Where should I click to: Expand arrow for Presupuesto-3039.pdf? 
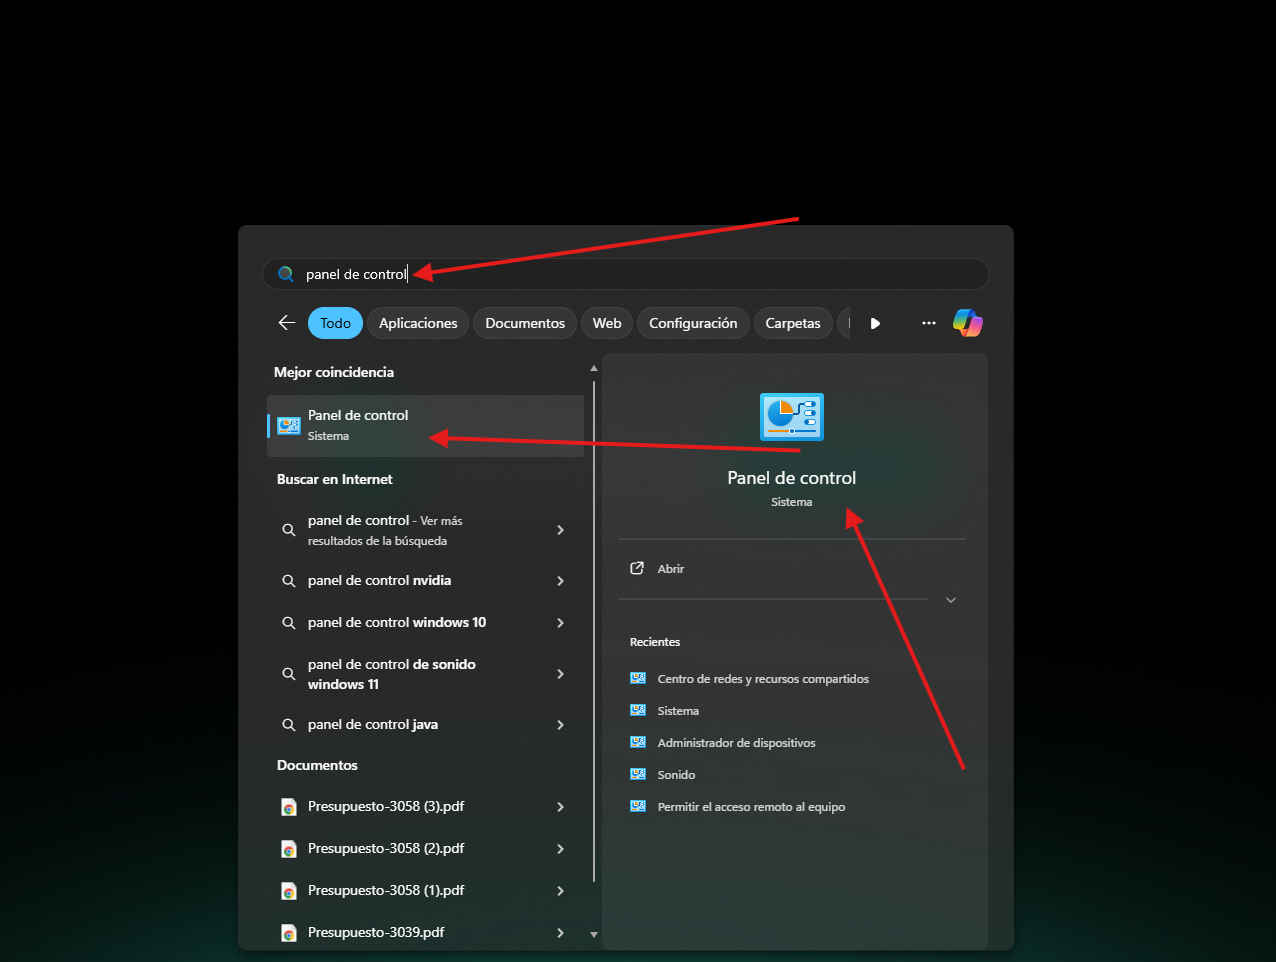tap(560, 933)
